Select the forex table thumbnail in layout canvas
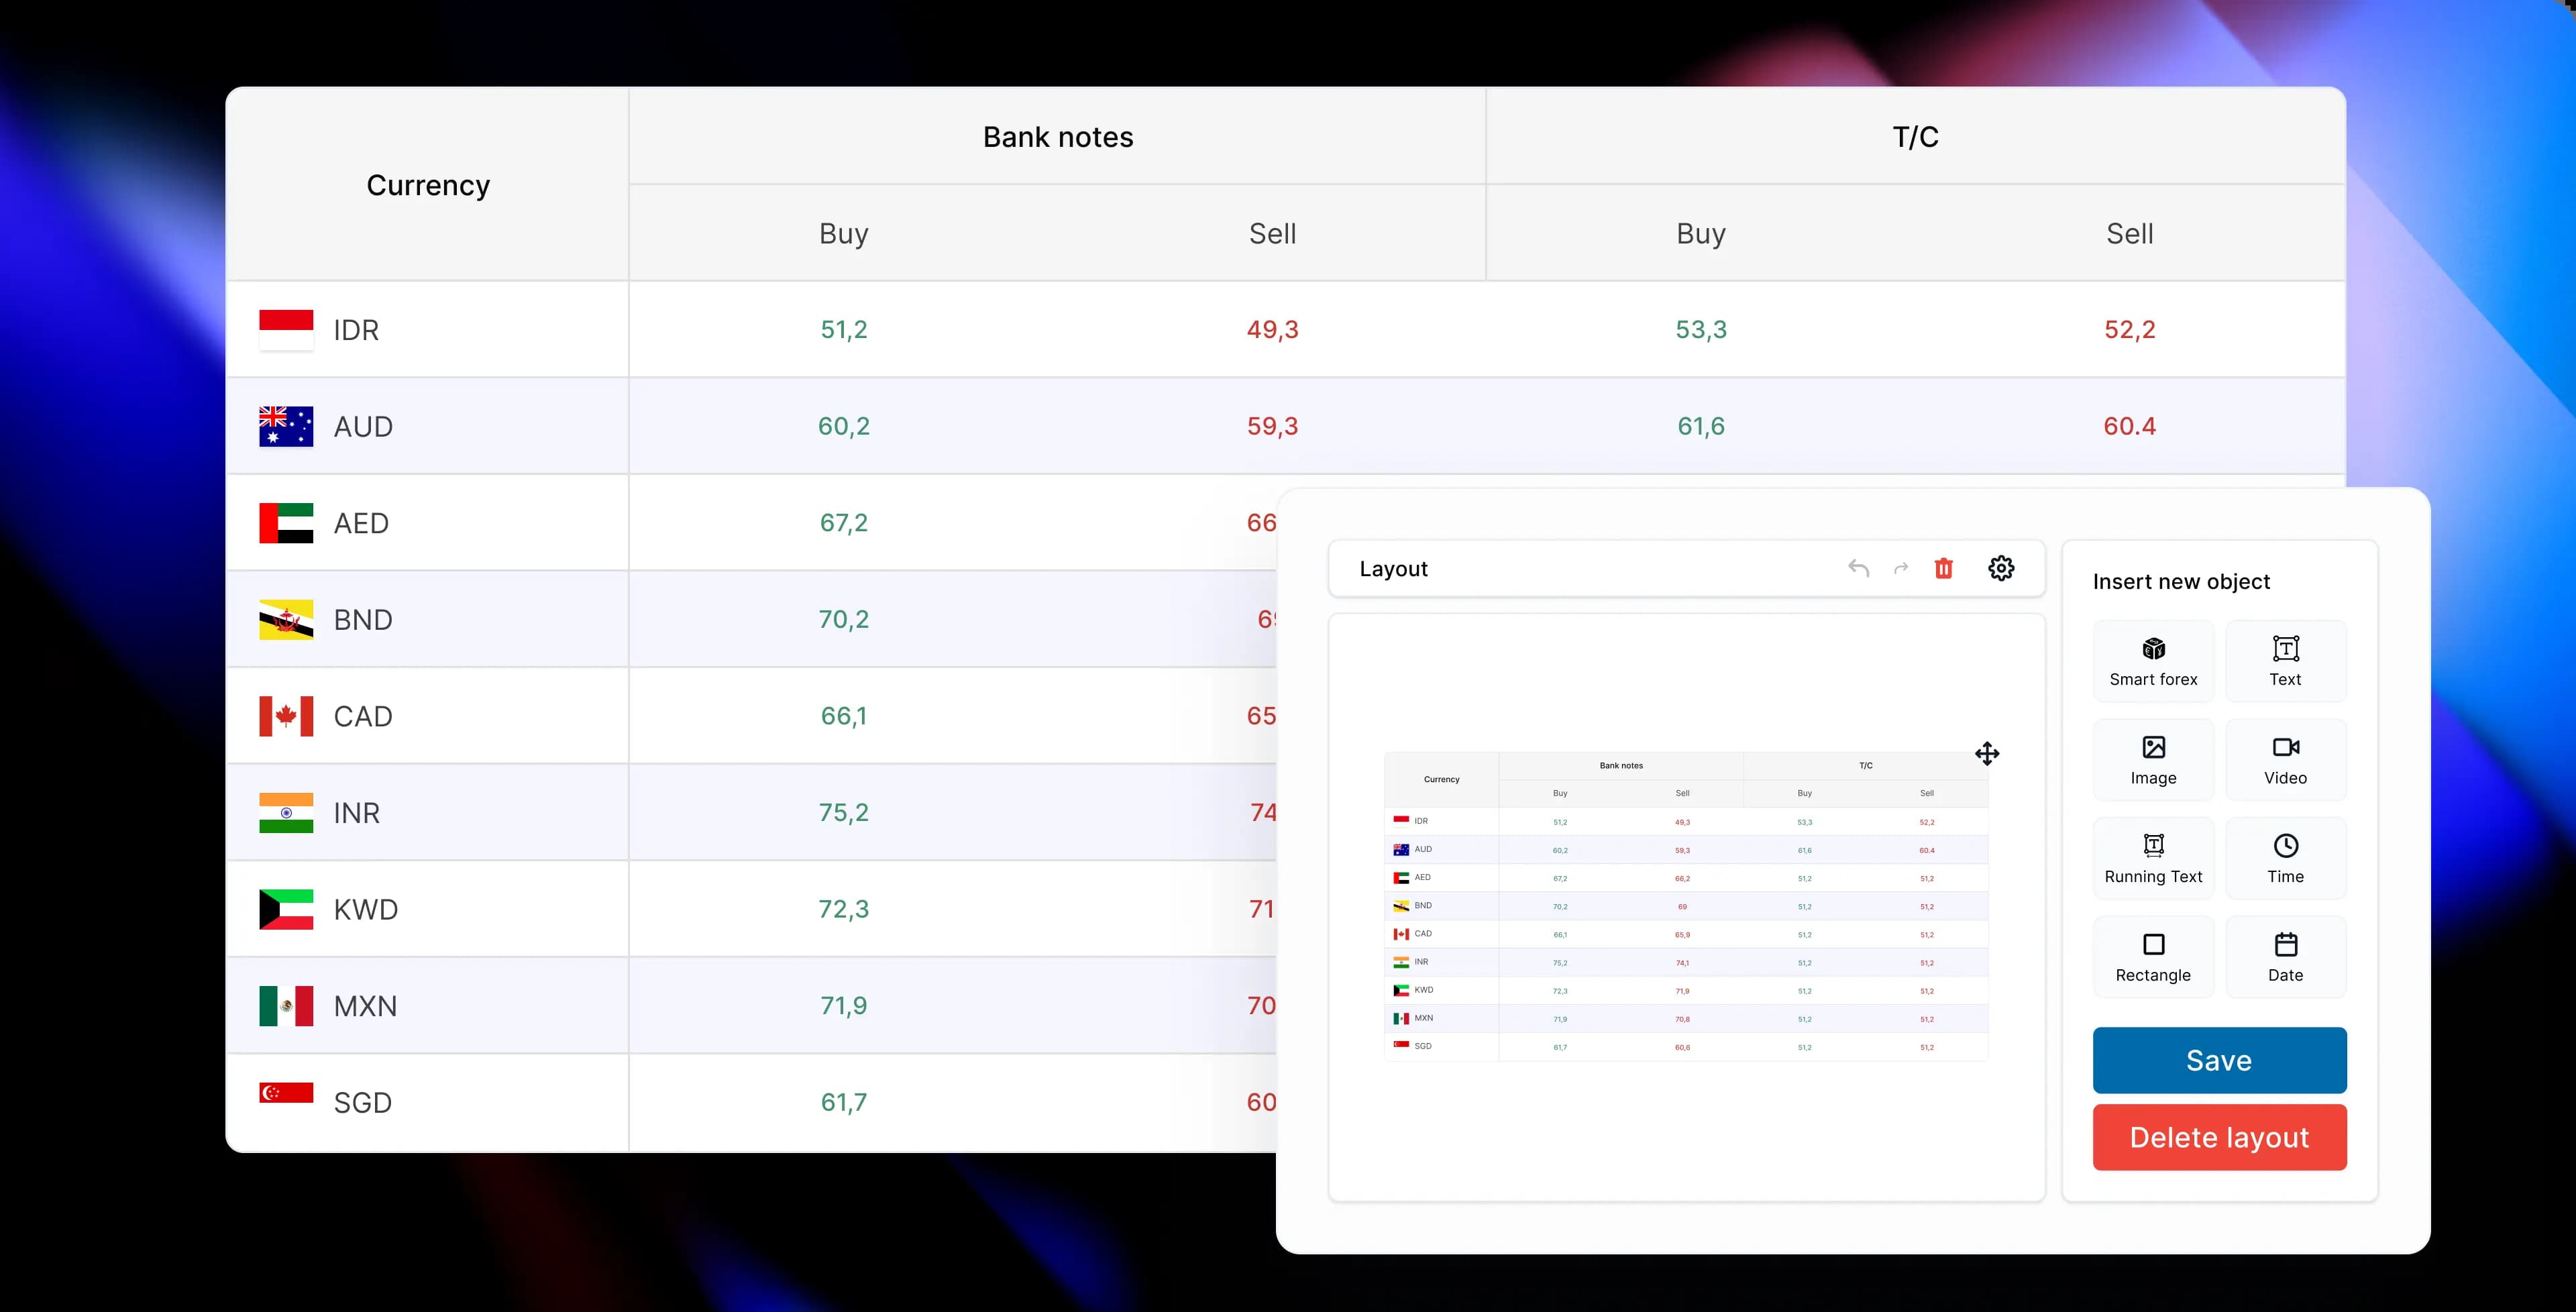Screen dimensions: 2576x1312 [1686, 906]
